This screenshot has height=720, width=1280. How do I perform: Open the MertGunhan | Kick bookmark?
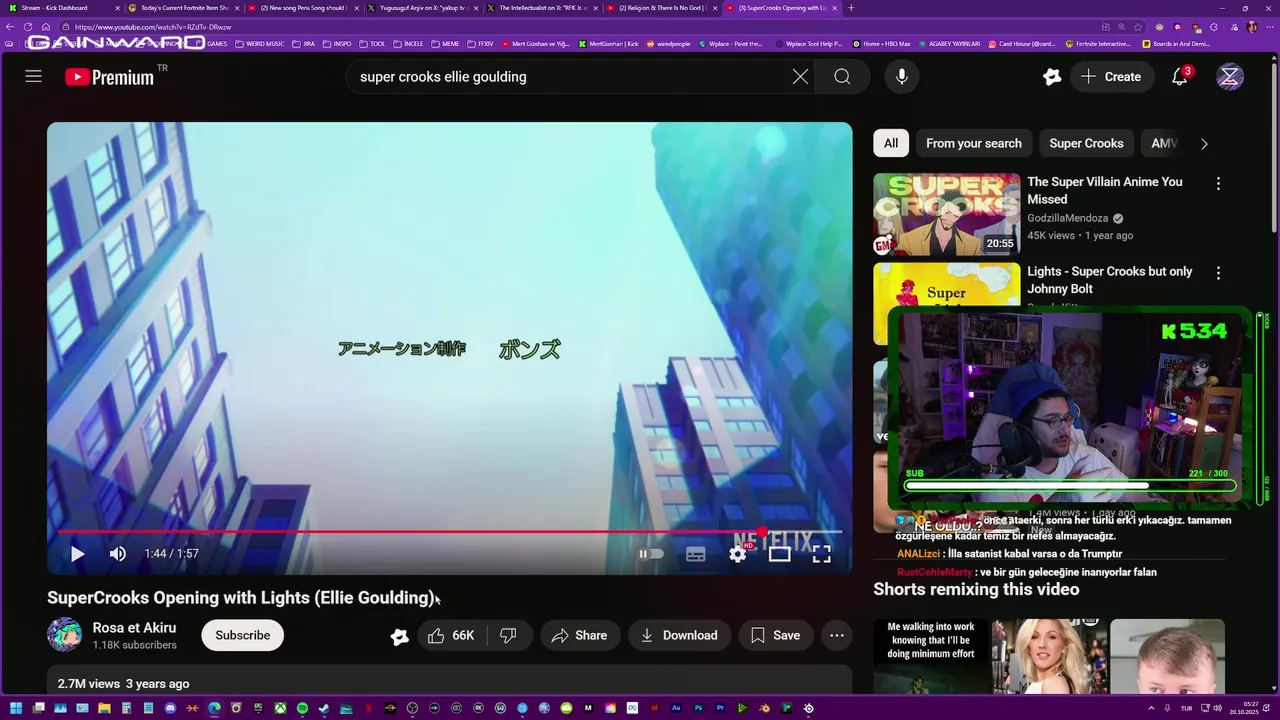point(609,44)
